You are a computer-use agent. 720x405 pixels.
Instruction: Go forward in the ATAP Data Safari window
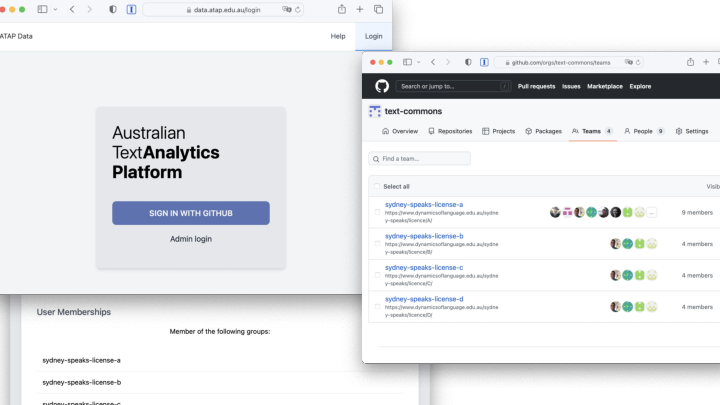90,9
